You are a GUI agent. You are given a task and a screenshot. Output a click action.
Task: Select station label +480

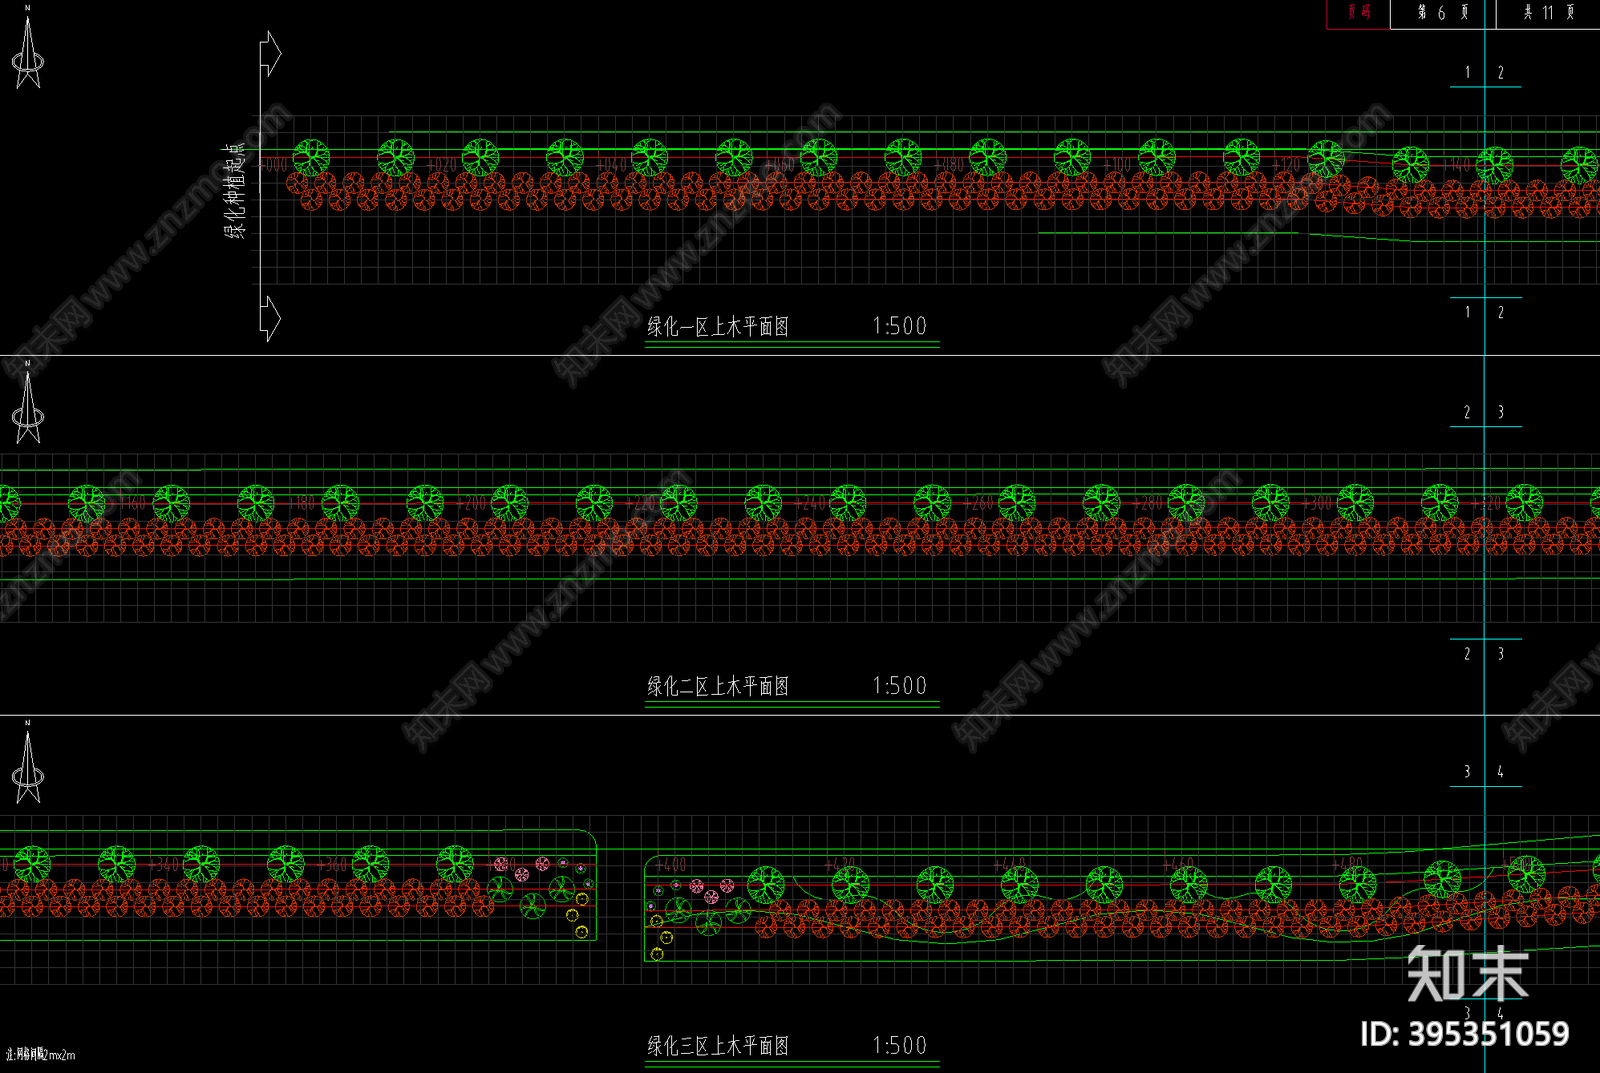pyautogui.click(x=1346, y=864)
